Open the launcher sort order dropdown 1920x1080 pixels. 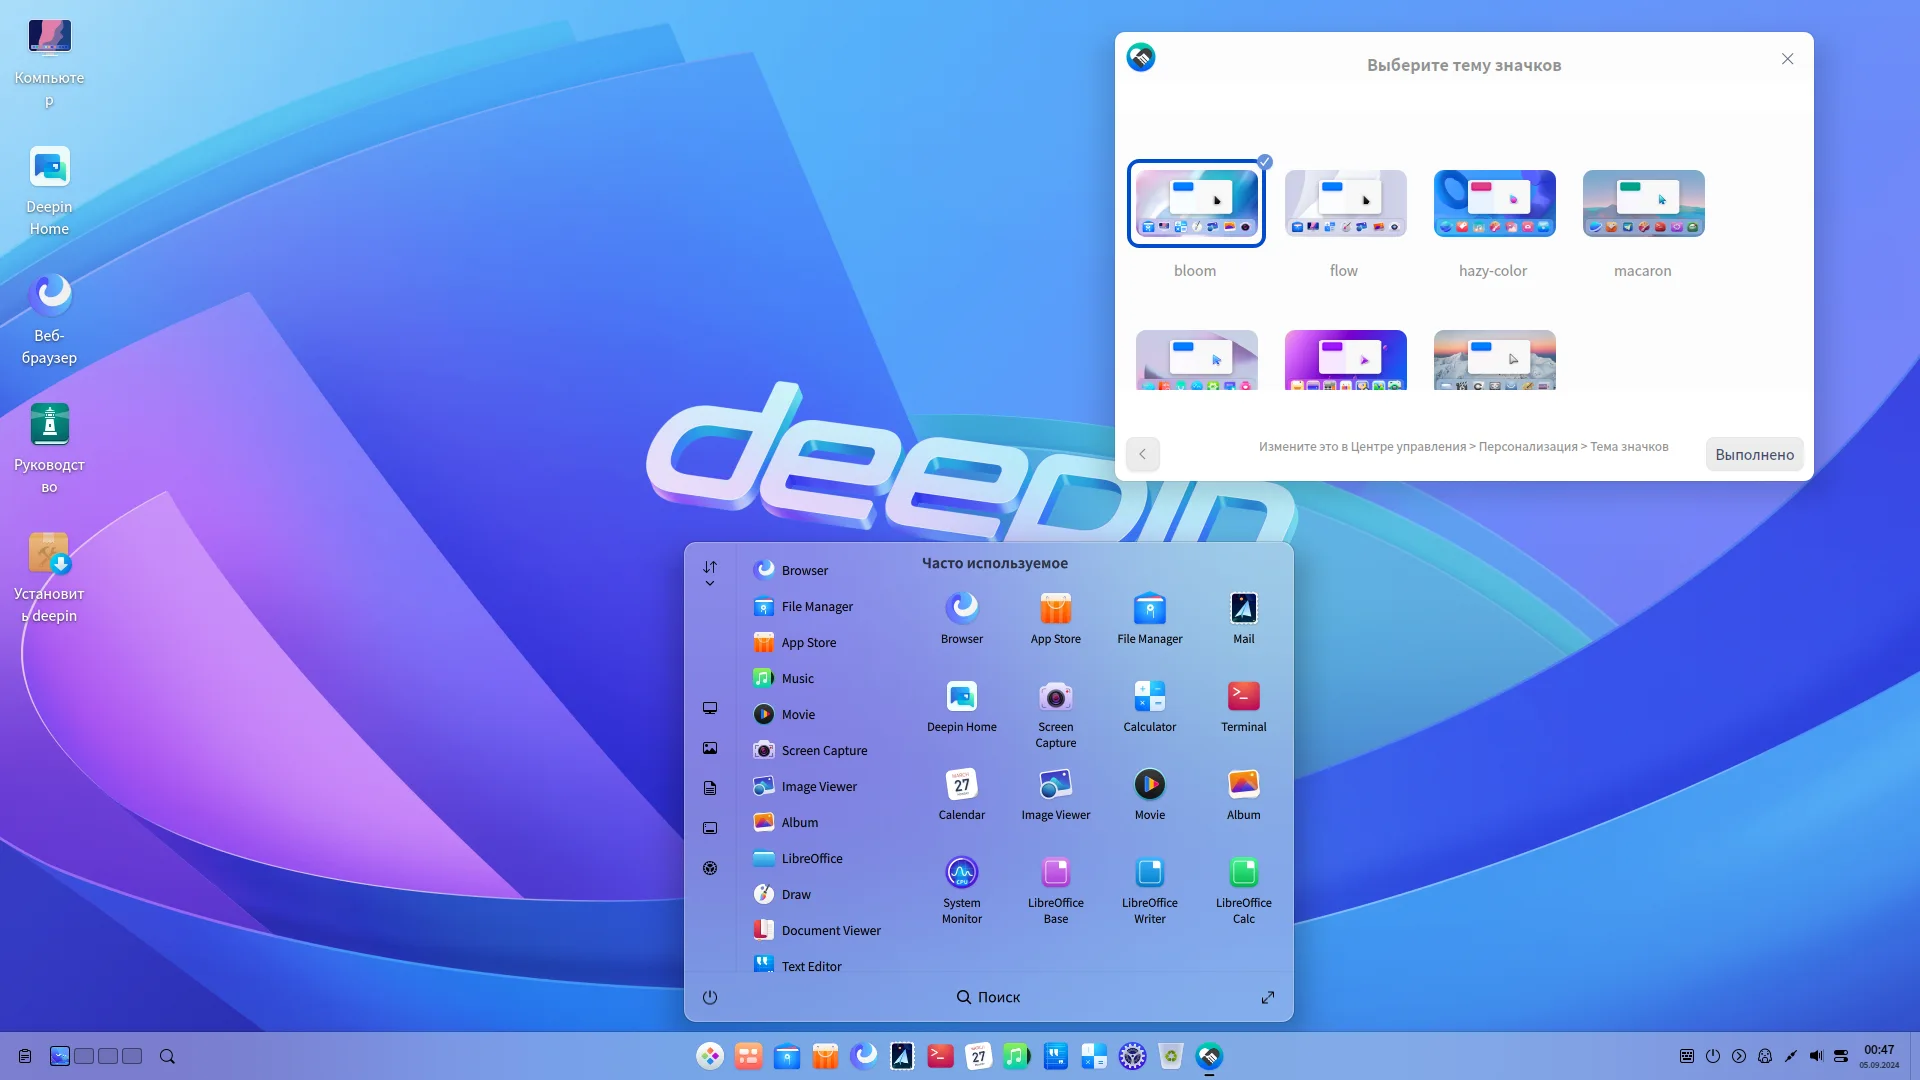(x=710, y=573)
